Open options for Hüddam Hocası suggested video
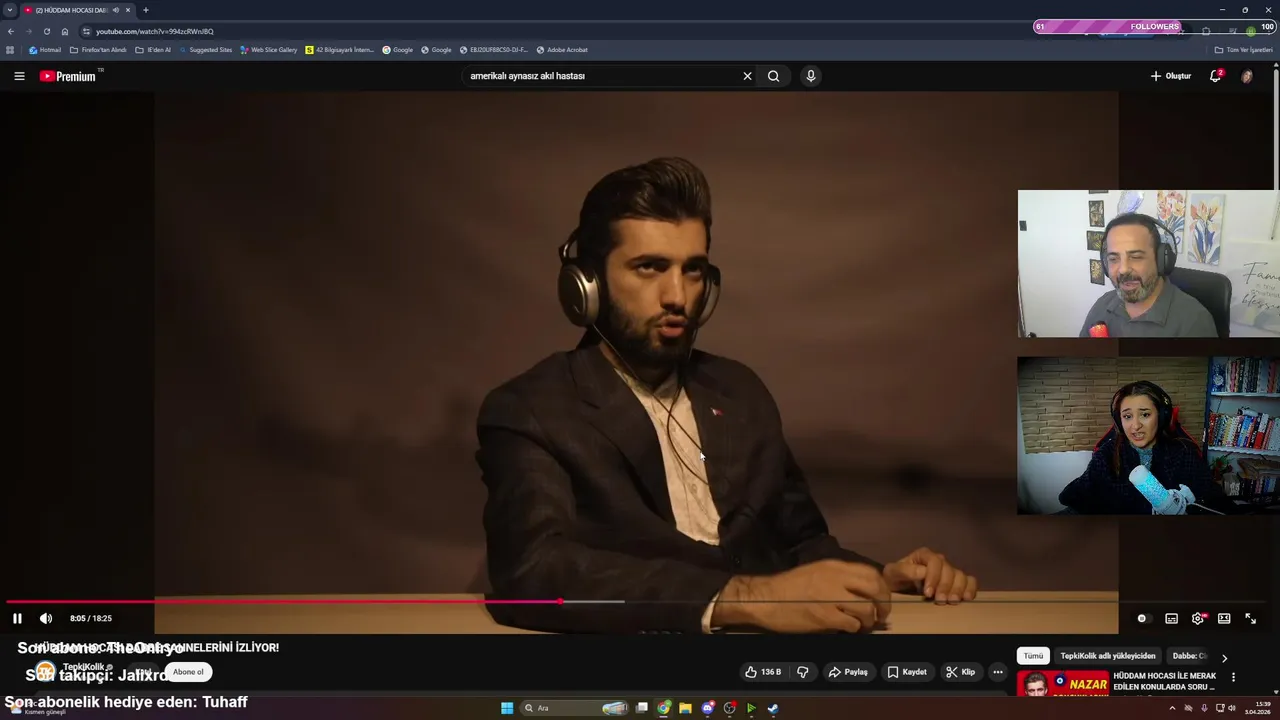This screenshot has width=1280, height=720. click(1233, 677)
